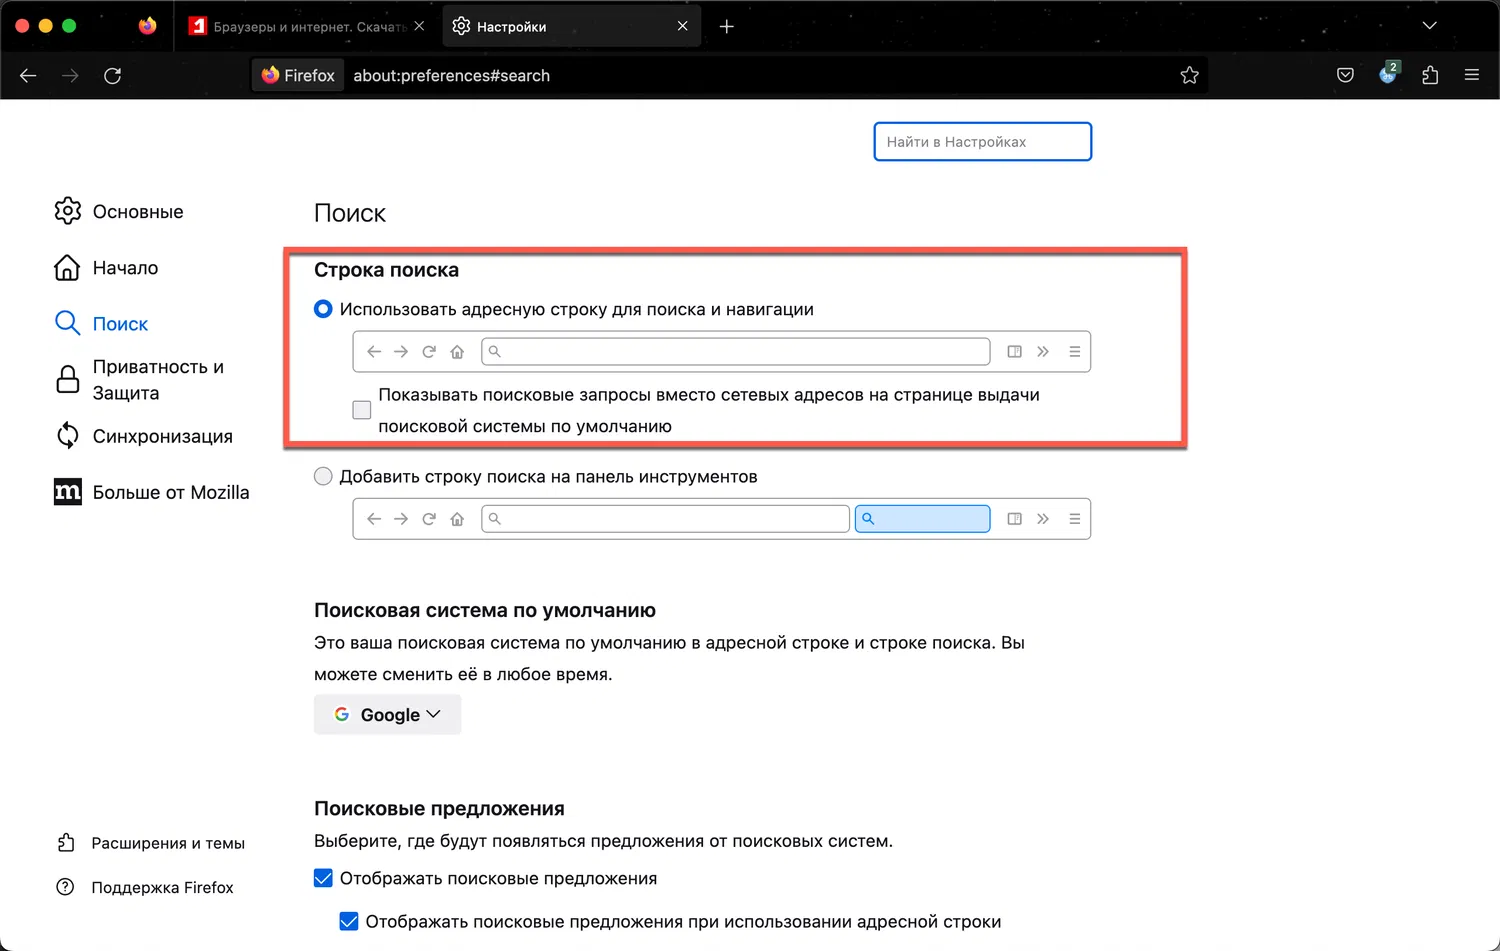Expand the list all tabs chevron
This screenshot has width=1500, height=951.
pos(1430,26)
